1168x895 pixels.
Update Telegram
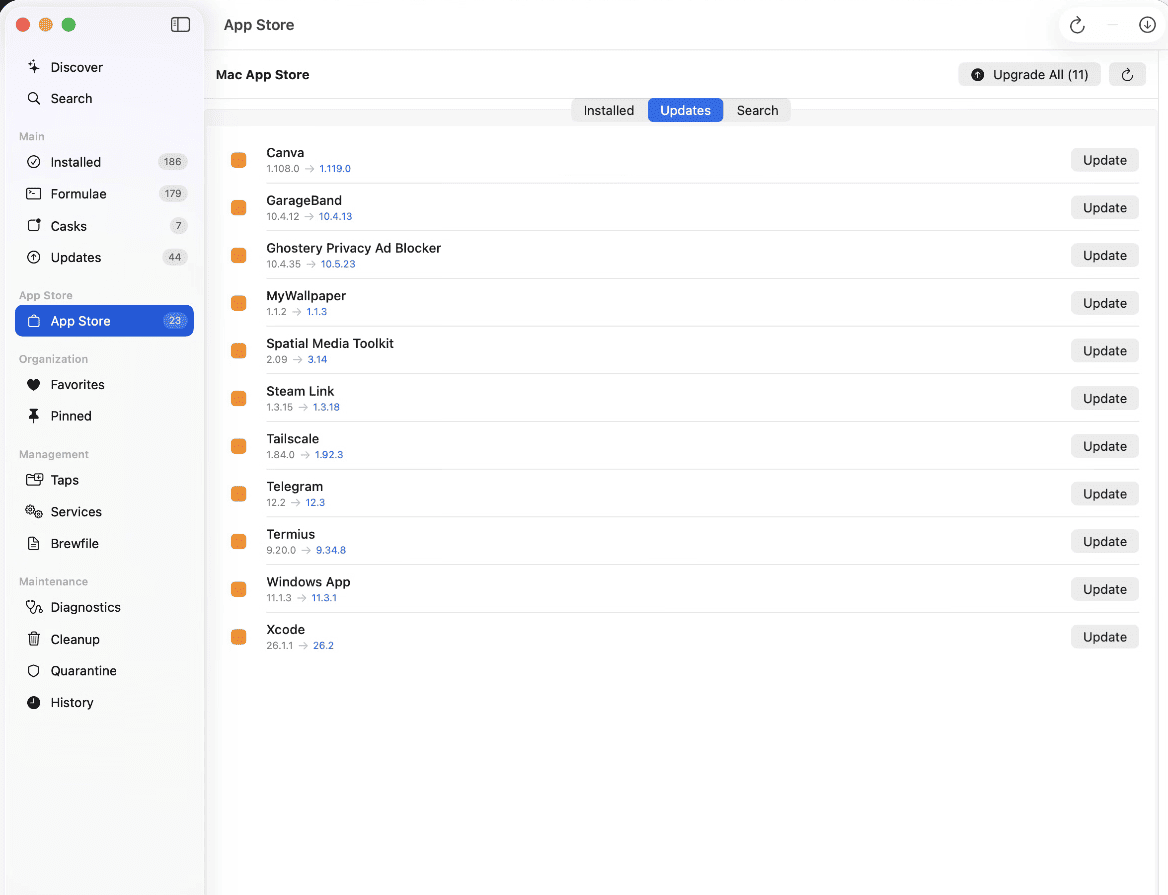coord(1105,494)
